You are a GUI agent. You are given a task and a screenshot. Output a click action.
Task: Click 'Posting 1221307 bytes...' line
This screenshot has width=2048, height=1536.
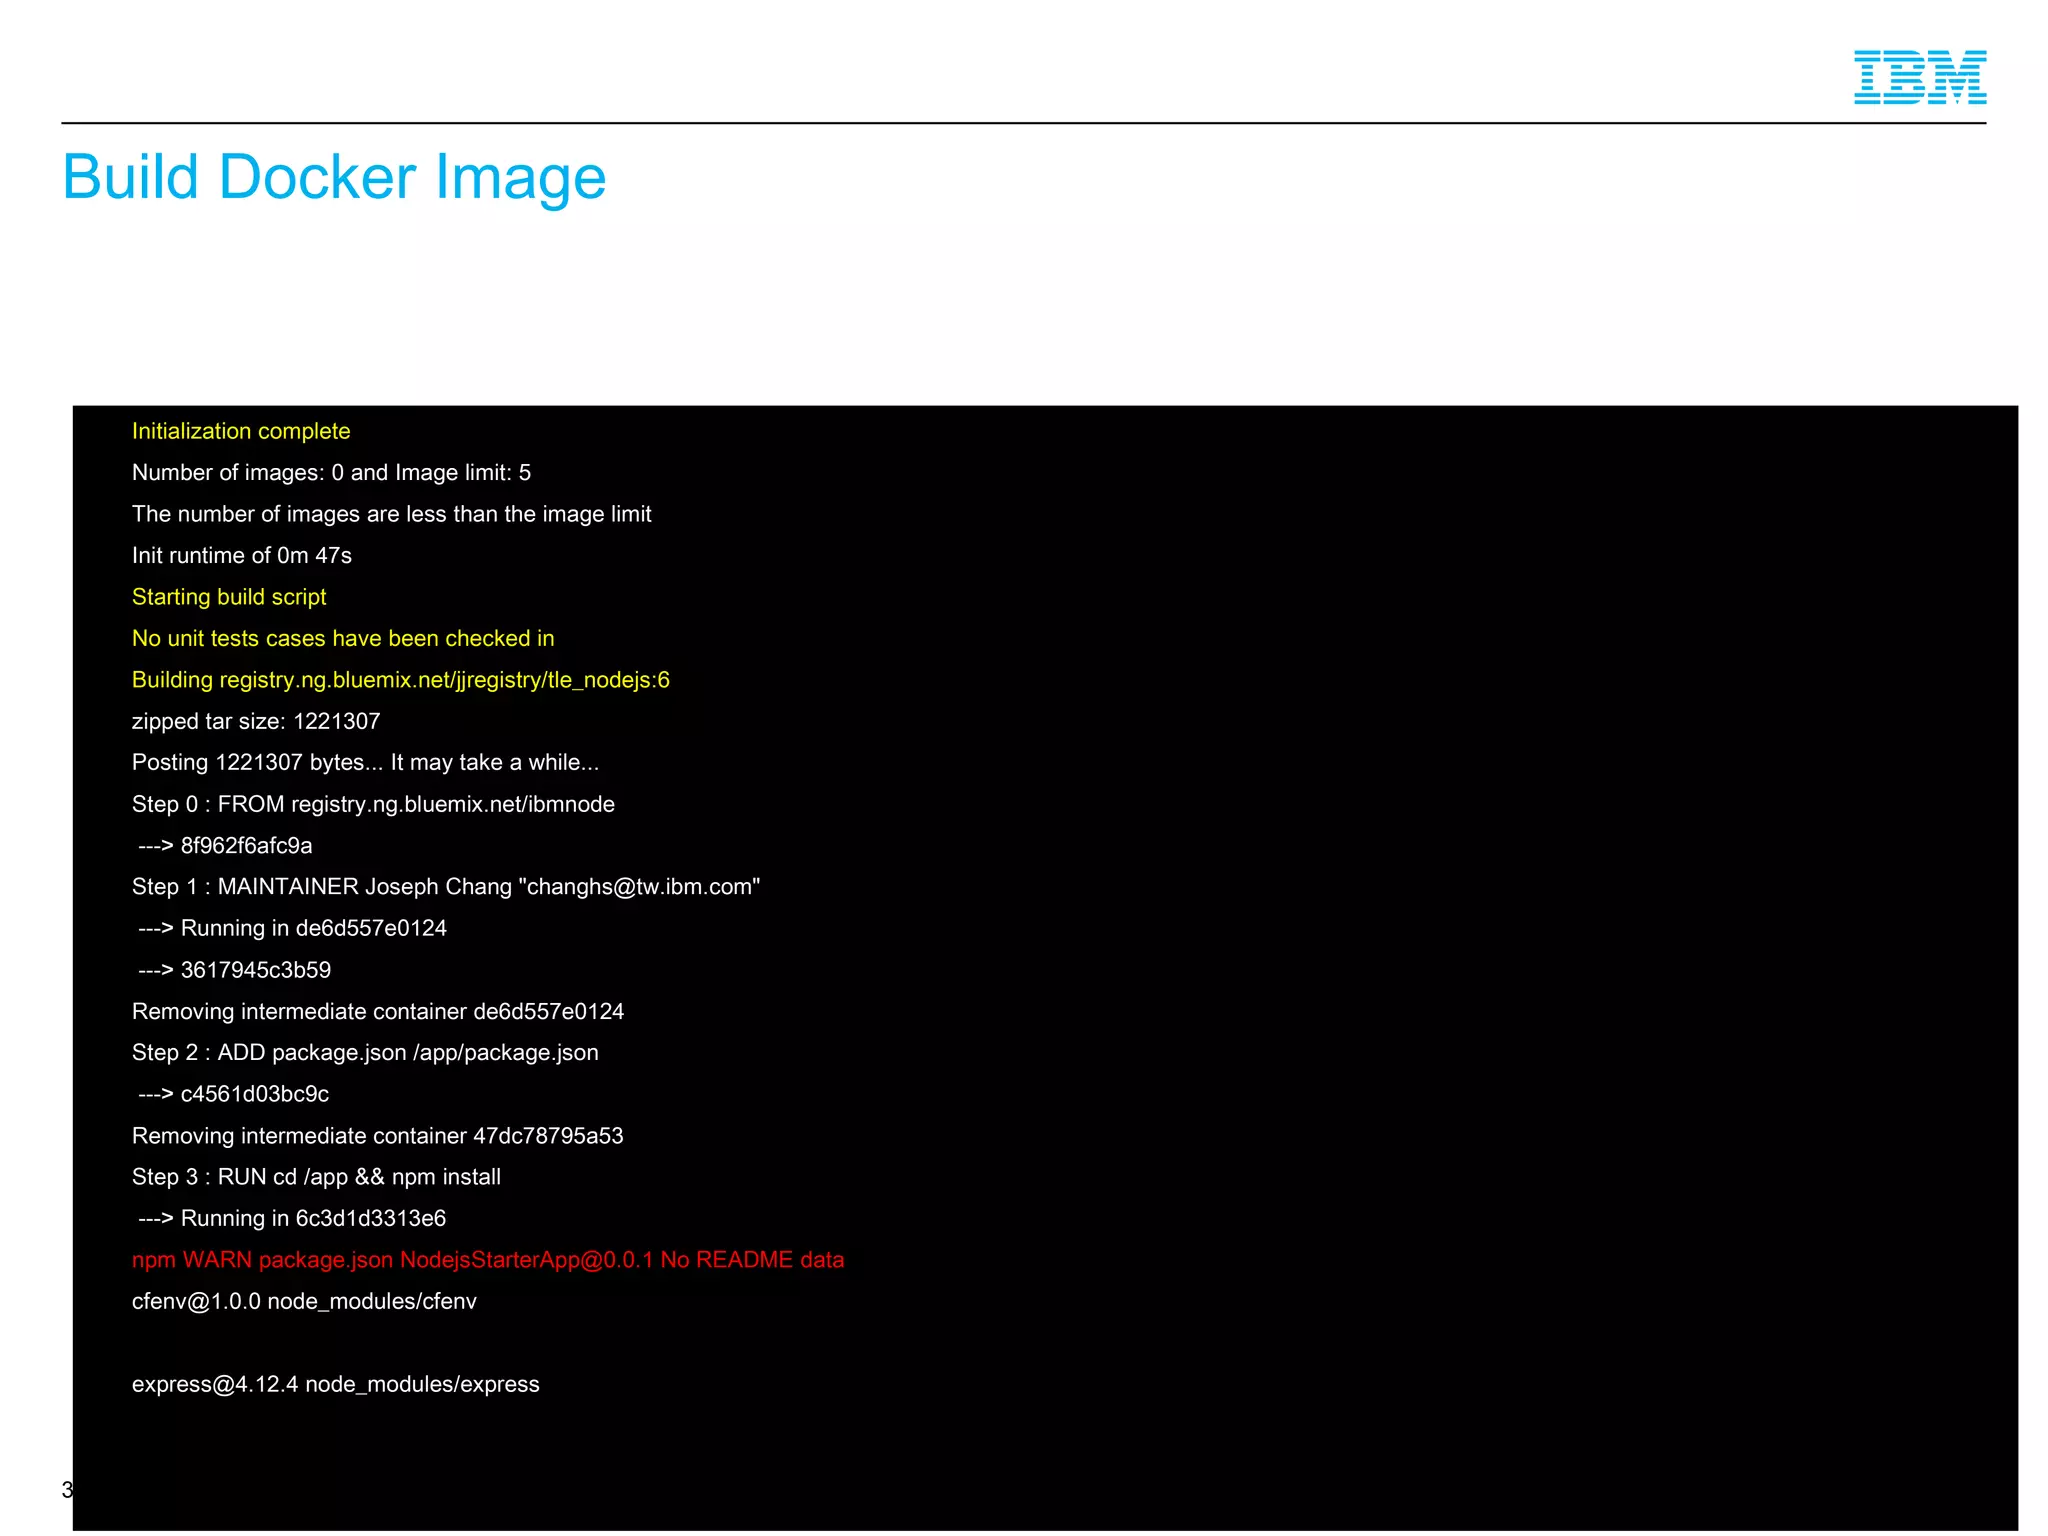point(366,762)
